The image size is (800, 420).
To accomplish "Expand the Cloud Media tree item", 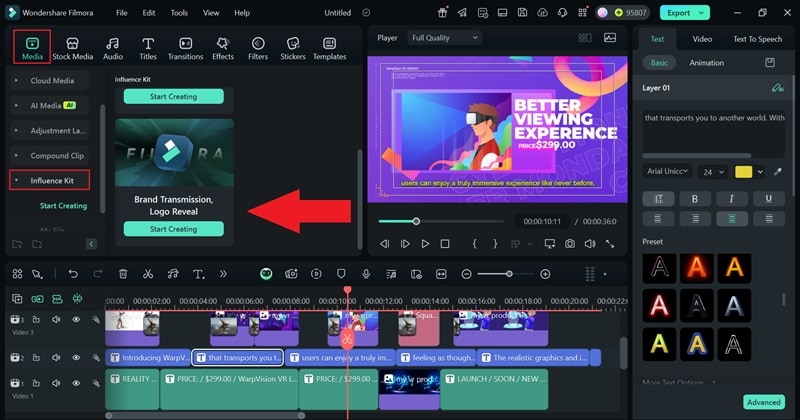I will coord(16,81).
